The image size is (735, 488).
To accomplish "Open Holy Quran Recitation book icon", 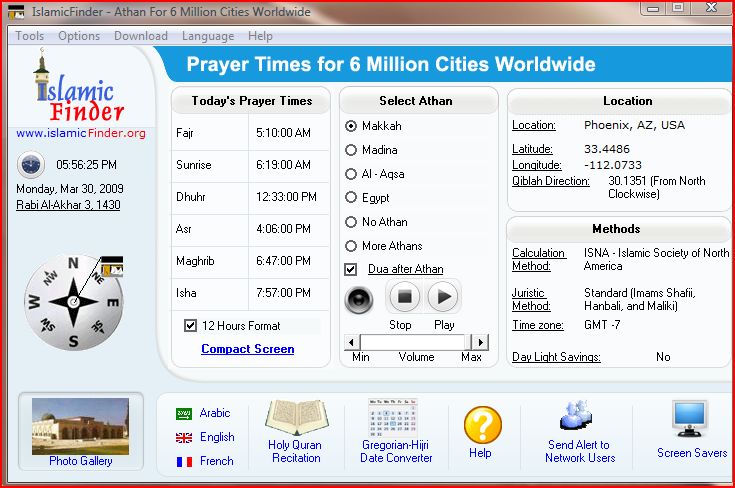I will [297, 417].
